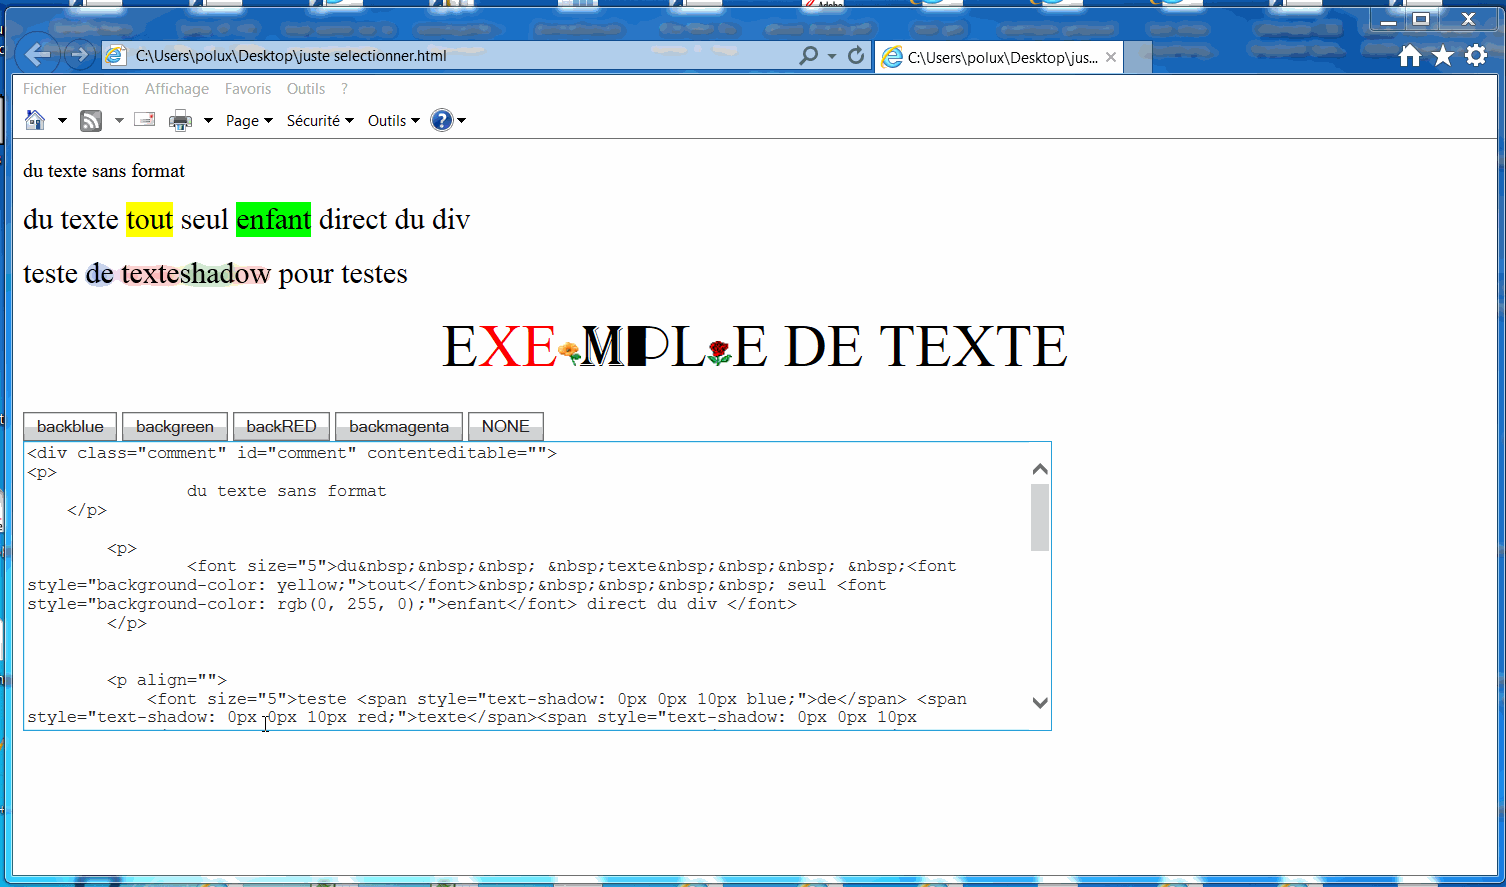1506x887 pixels.
Task: Click the Refresh icon in the address bar
Action: (856, 55)
